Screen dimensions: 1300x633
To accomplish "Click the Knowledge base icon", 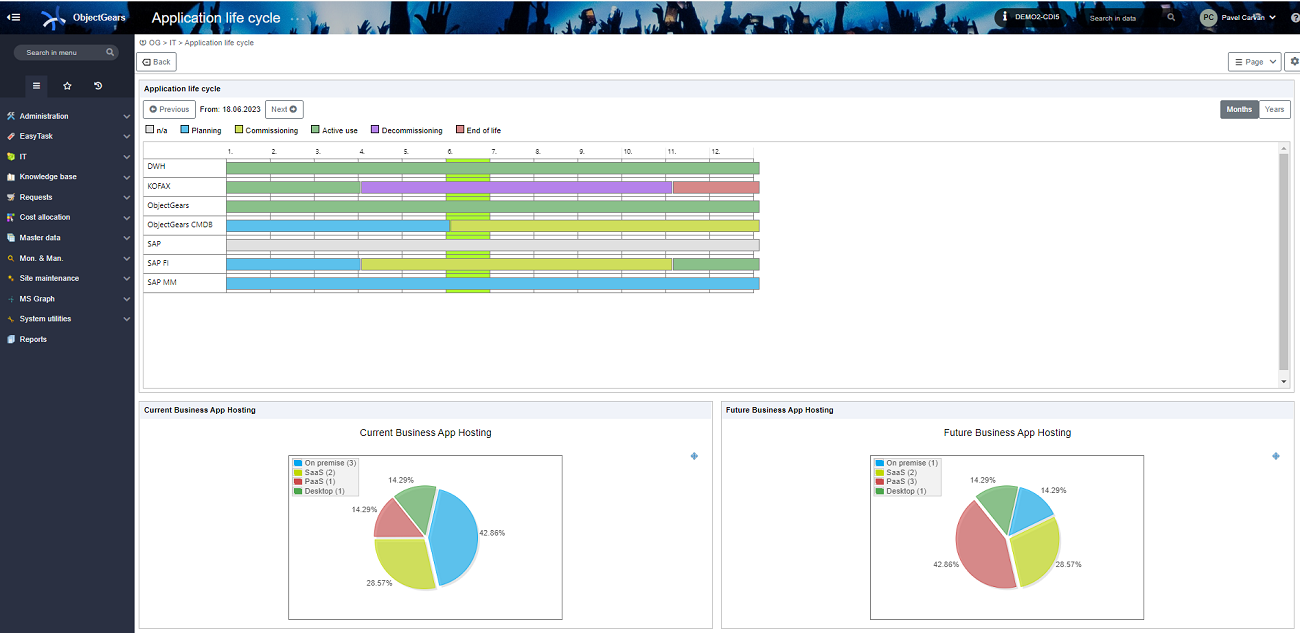I will click(x=10, y=177).
